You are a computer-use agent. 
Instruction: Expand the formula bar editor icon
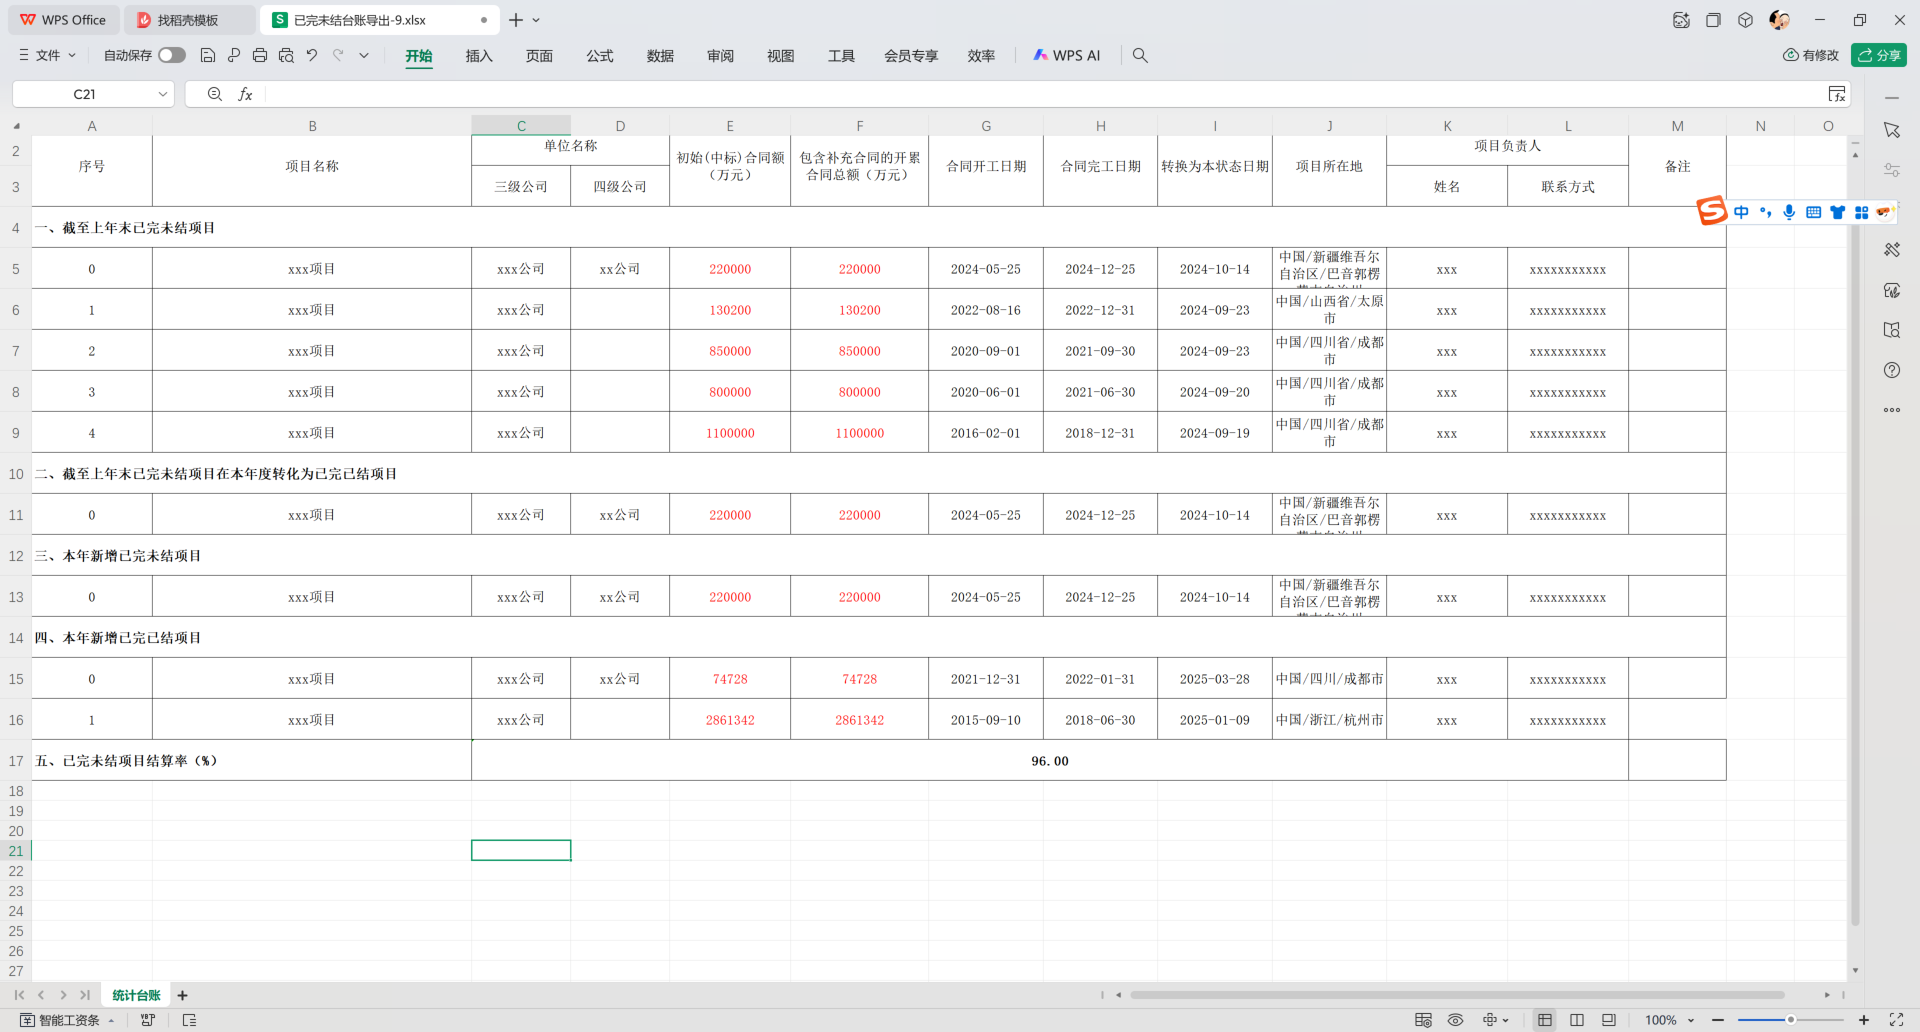(x=1837, y=94)
